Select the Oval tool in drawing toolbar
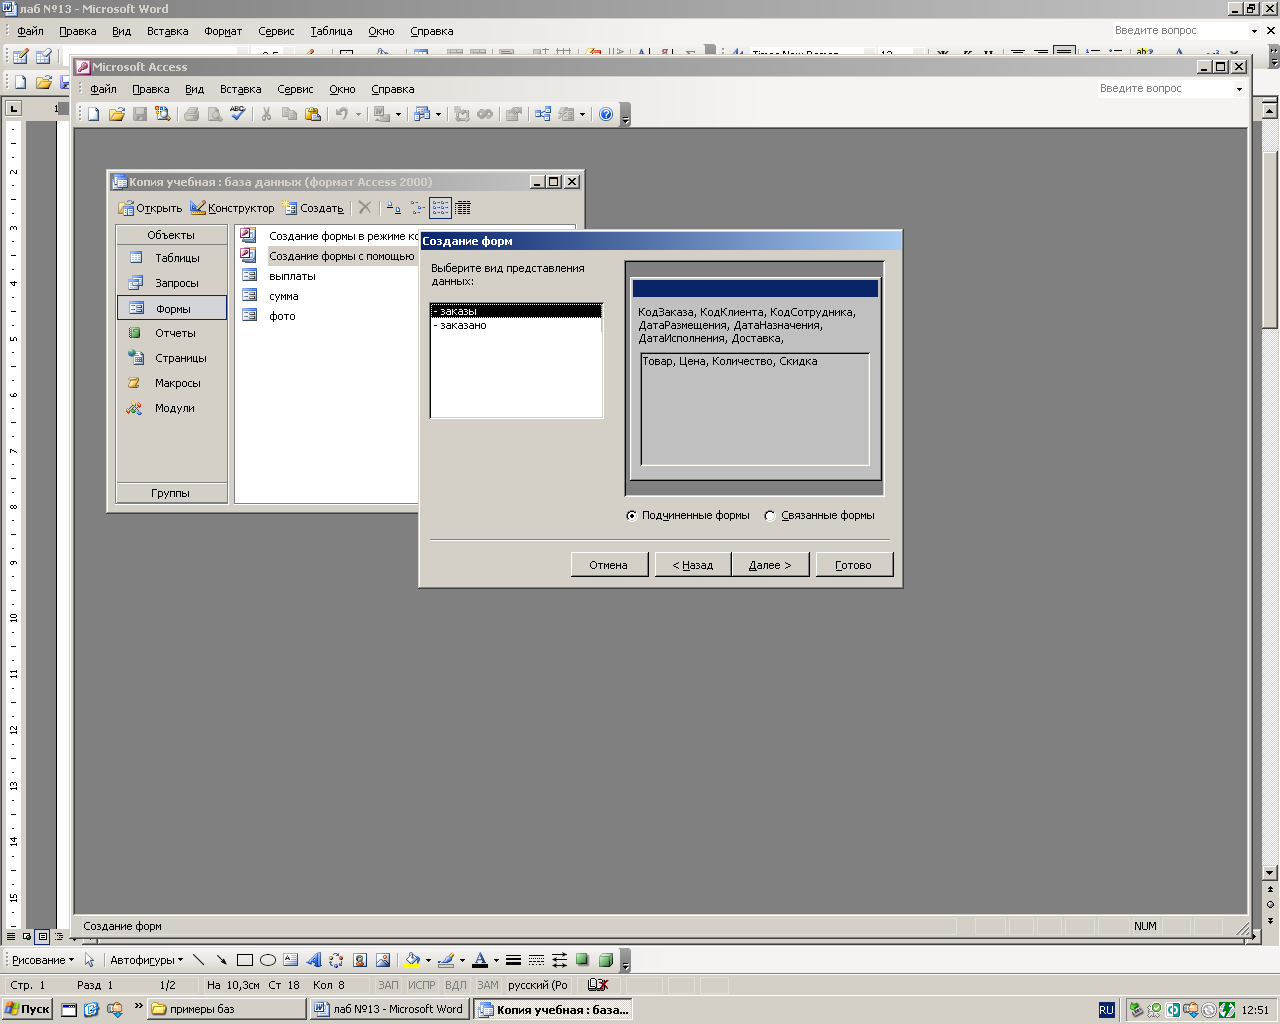 pos(268,960)
